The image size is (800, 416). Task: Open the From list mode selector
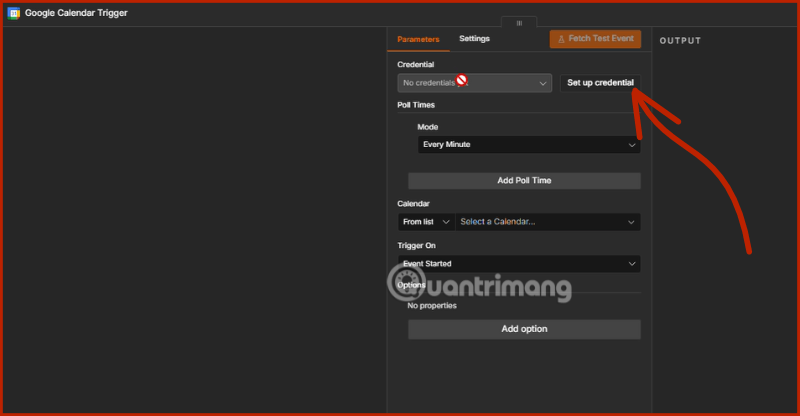(x=426, y=222)
